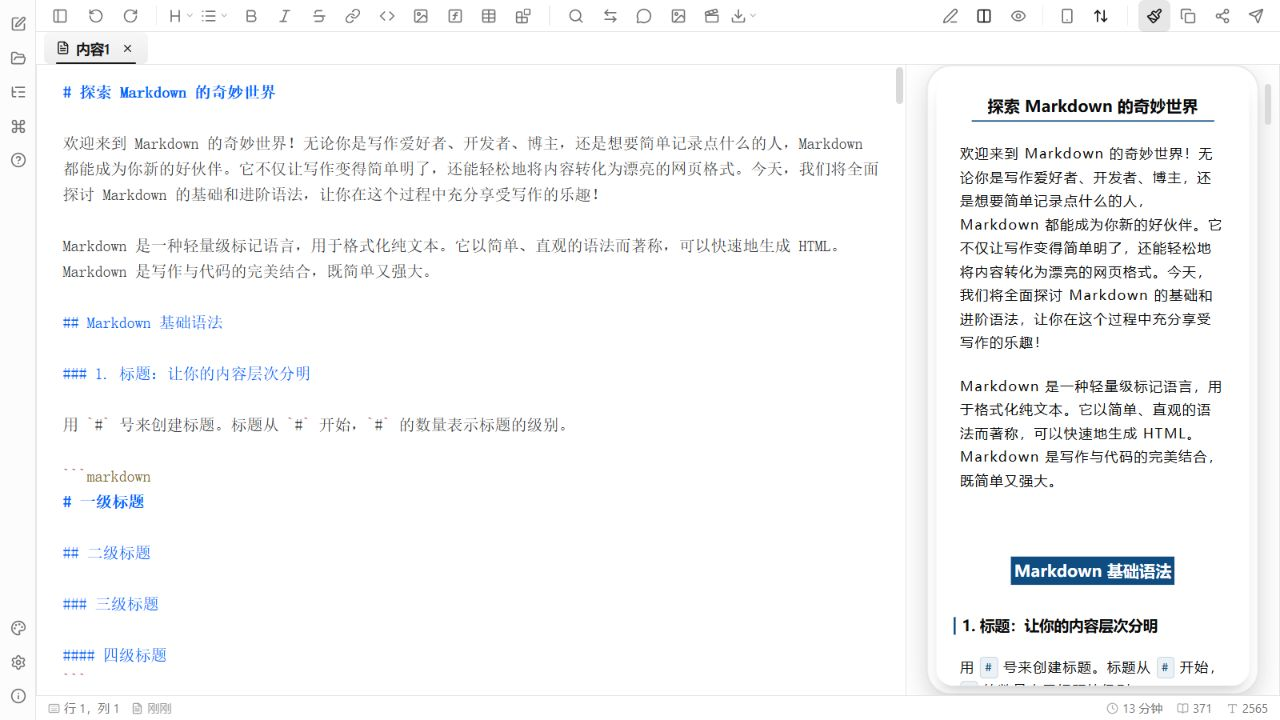
Task: Click the paper plane publish icon
Action: [x=1256, y=16]
